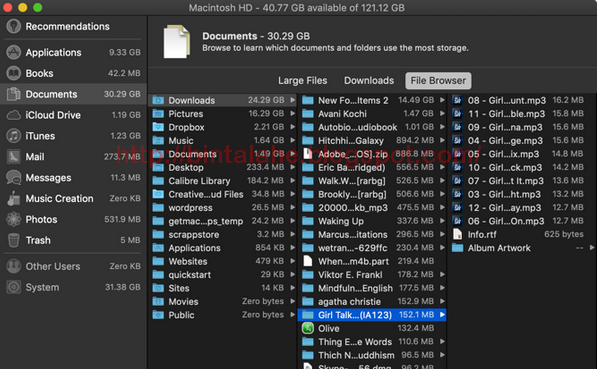Screen dimensions: 598x369
Task: Click the Dropbox folder icon
Action: pos(158,127)
